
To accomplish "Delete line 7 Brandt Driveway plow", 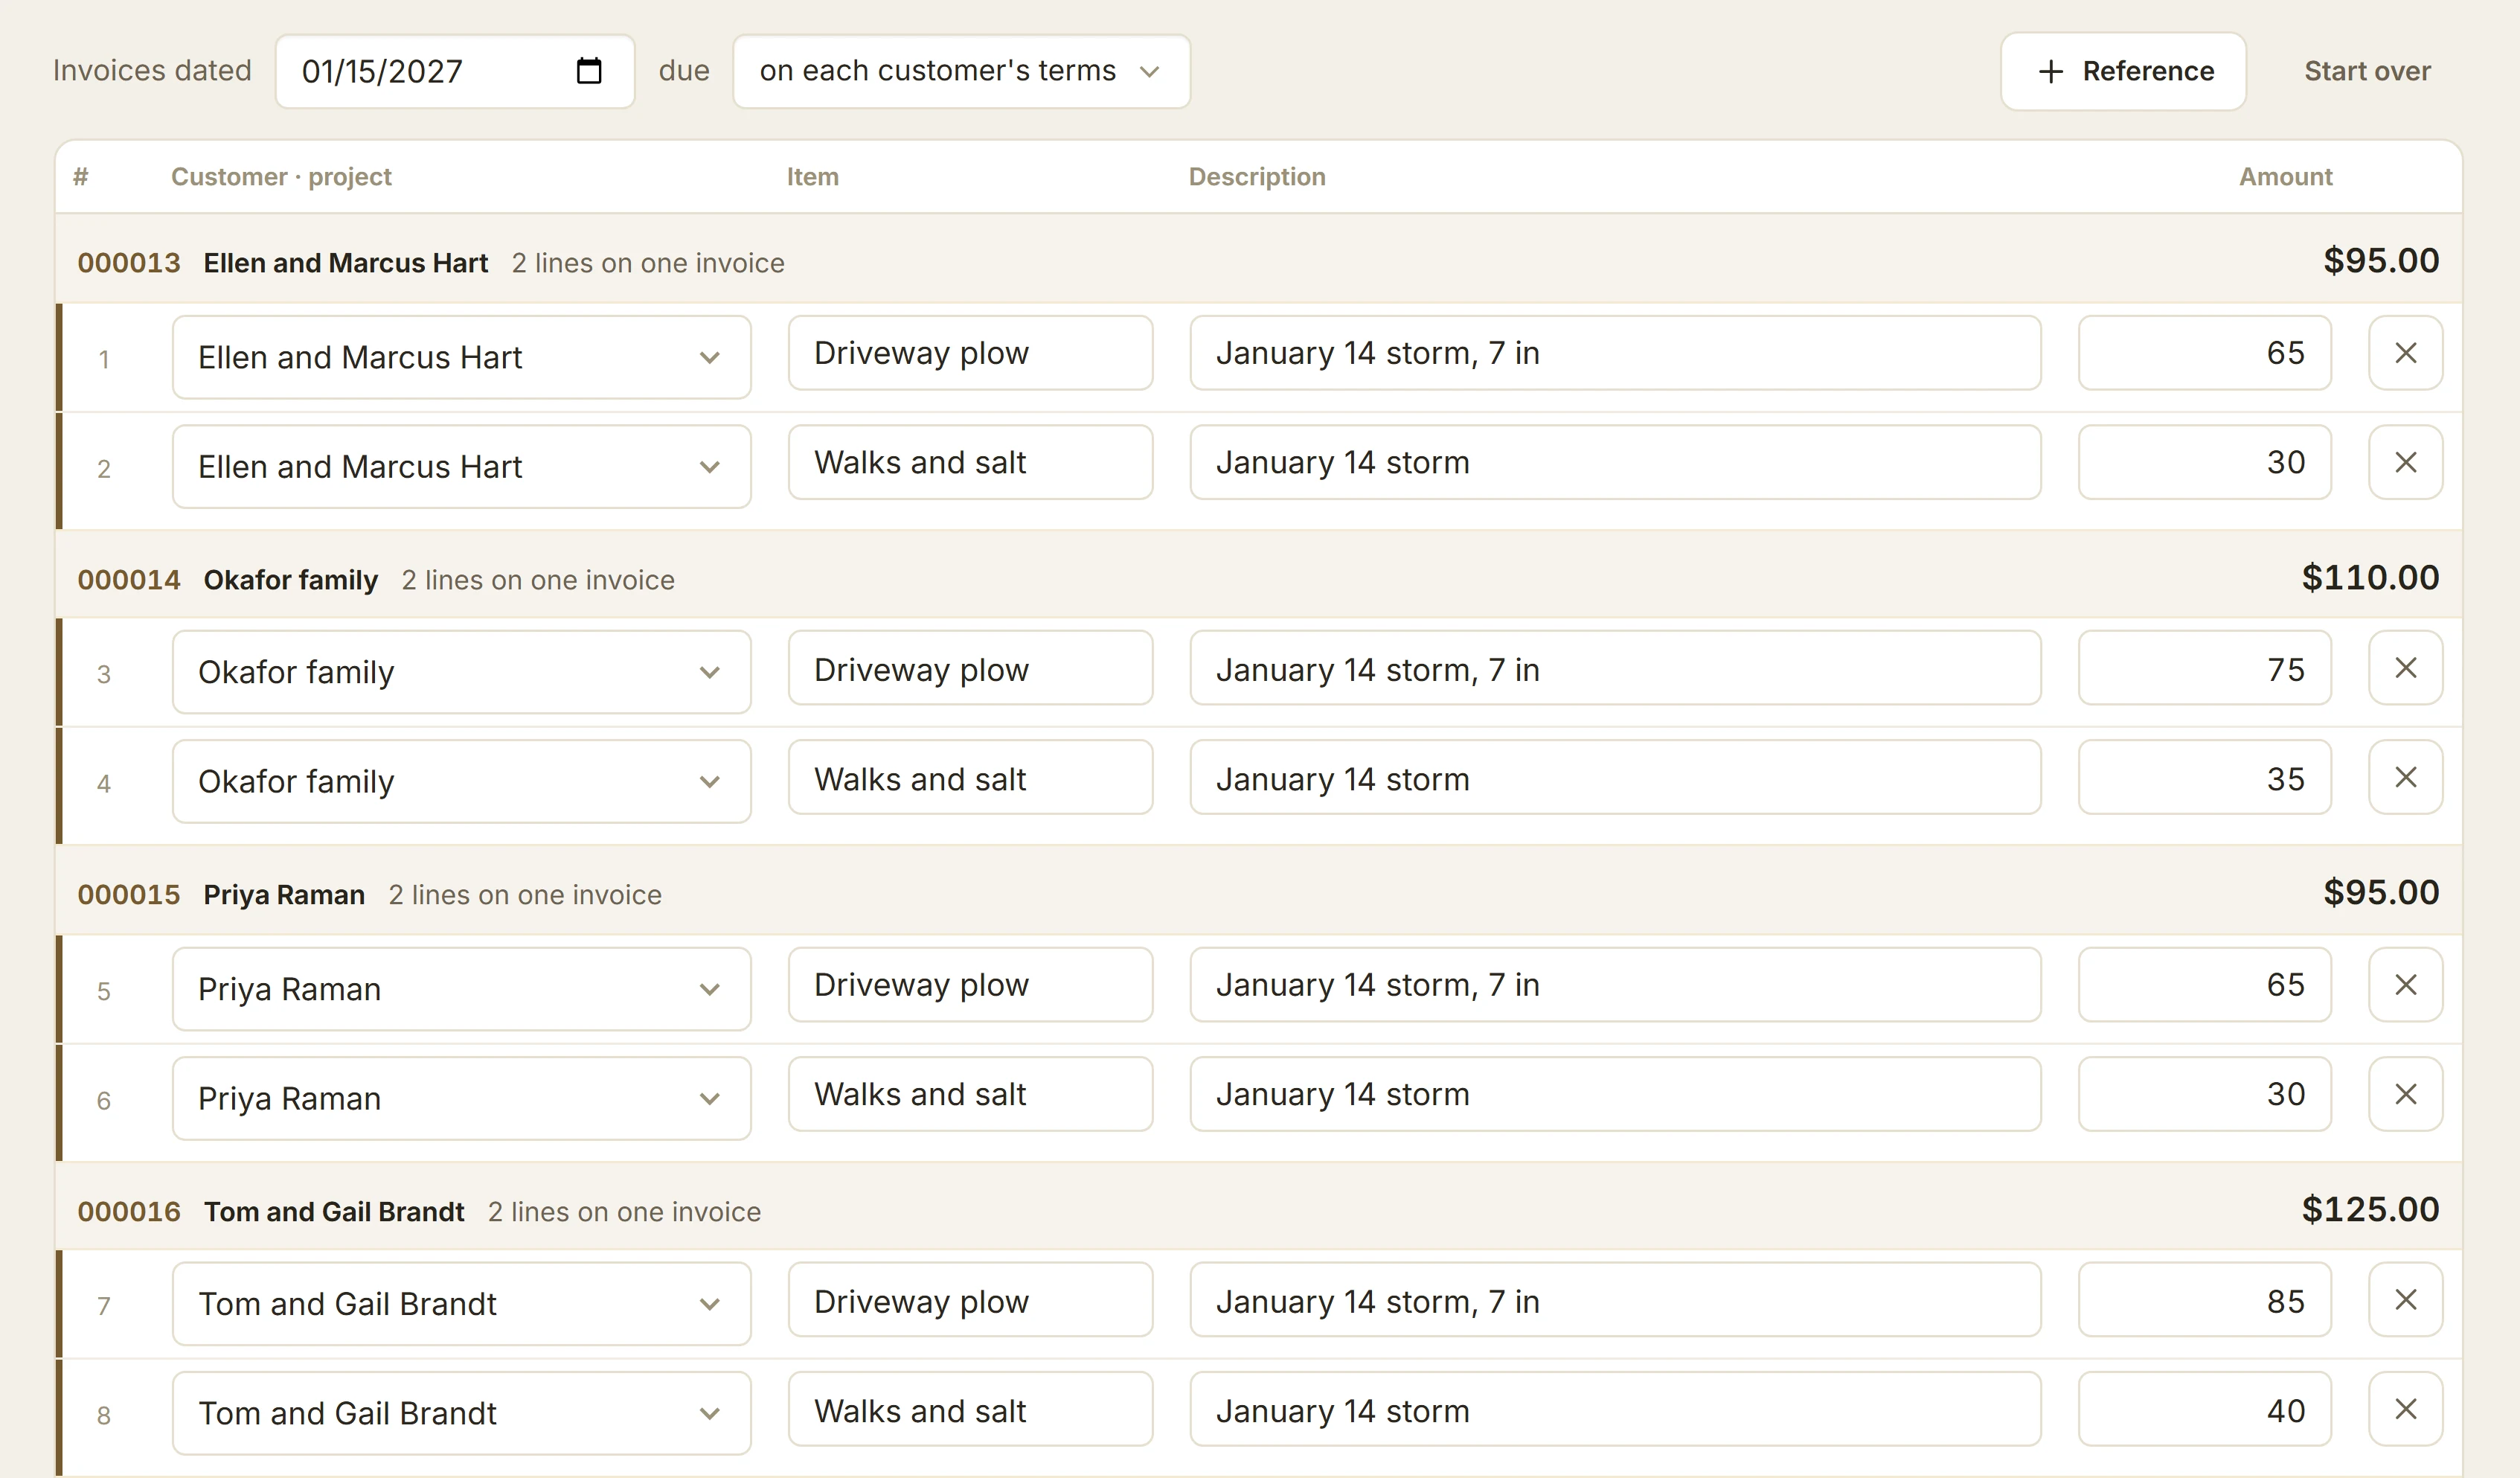I will [2405, 1300].
